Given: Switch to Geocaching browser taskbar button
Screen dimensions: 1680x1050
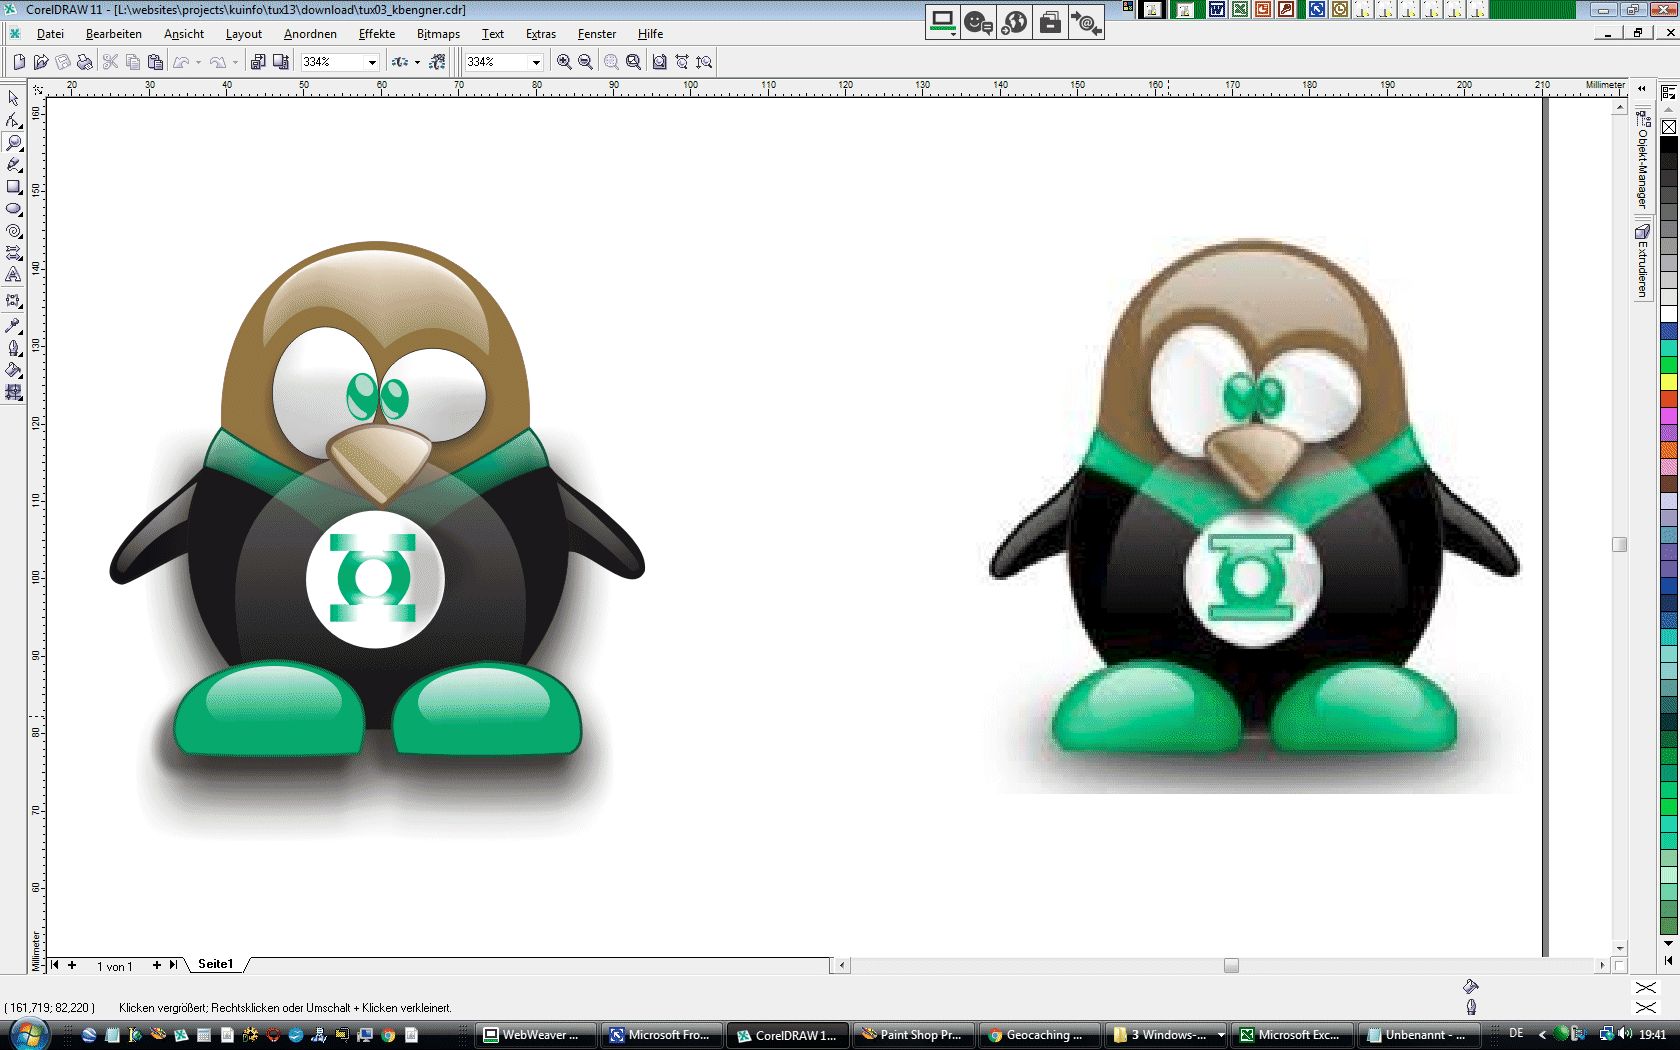Looking at the screenshot, I should pos(1038,1035).
